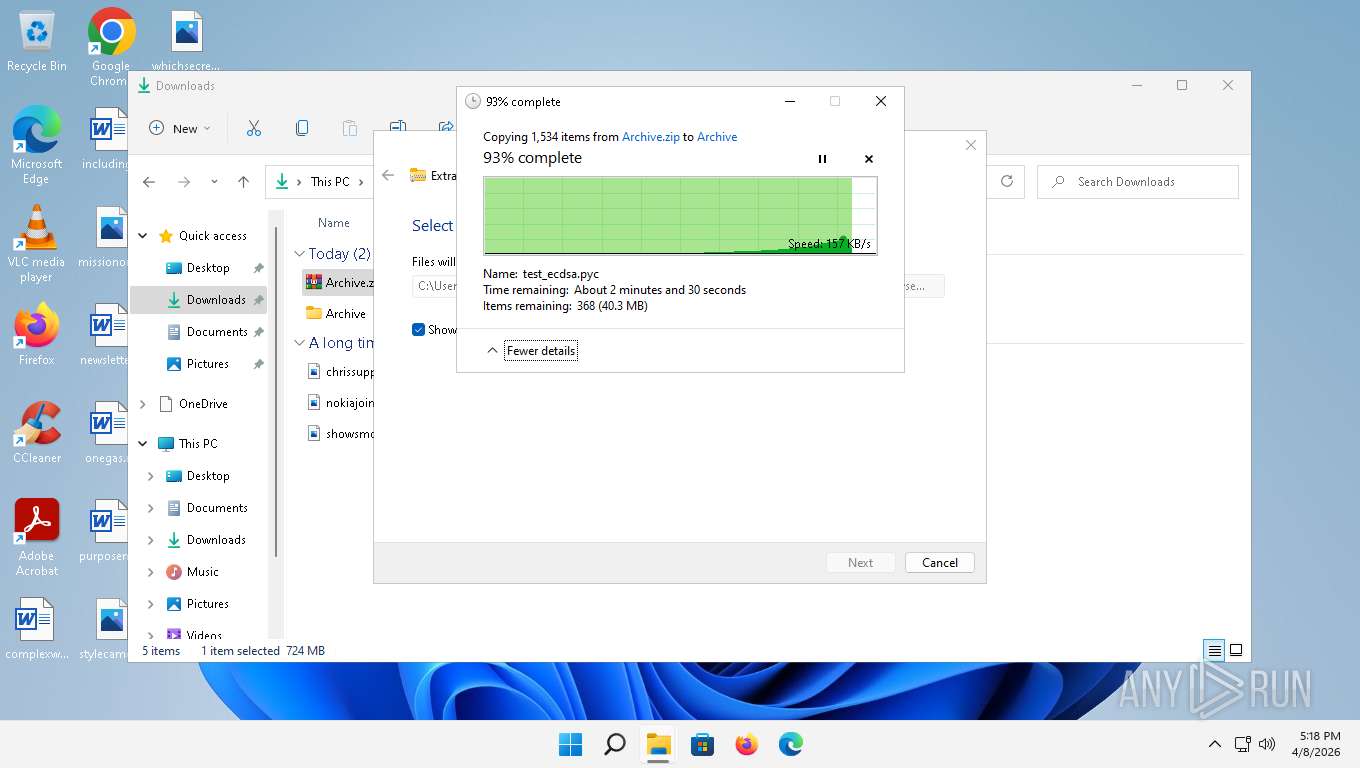Expand Documents under This PC
Viewport: 1360px width, 768px height.
151,508
